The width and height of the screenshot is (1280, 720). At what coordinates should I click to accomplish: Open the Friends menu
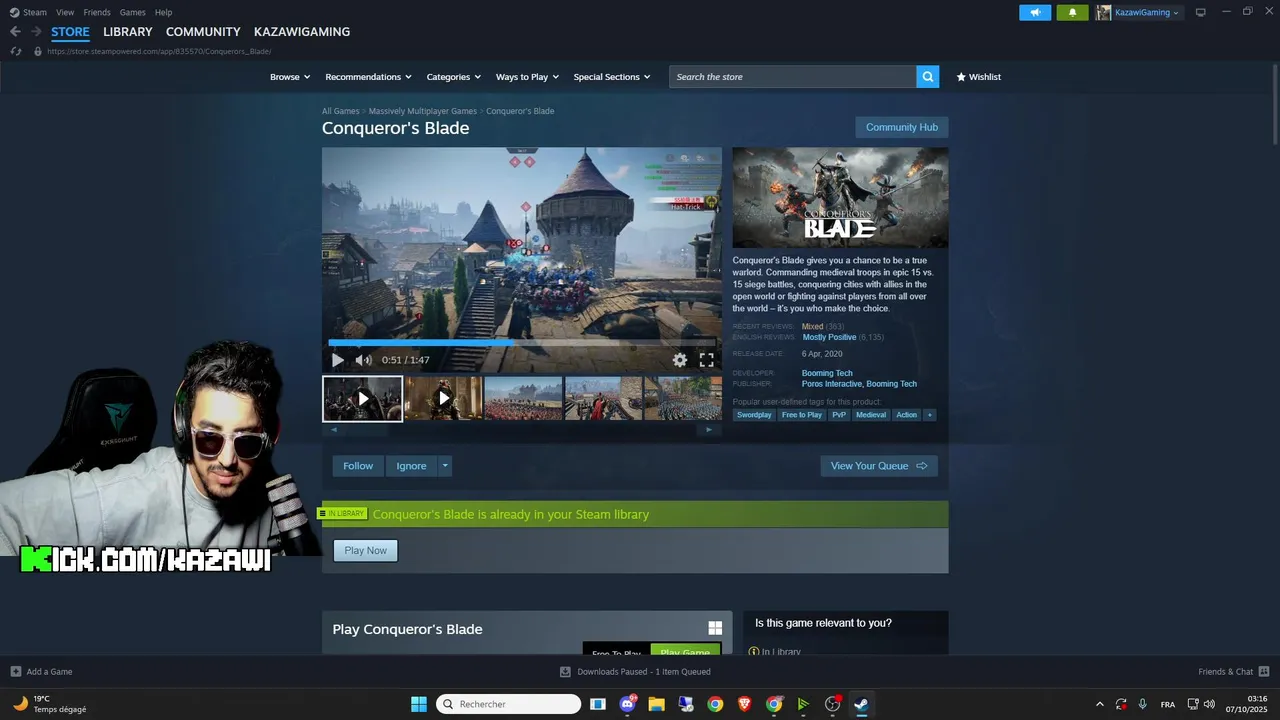(x=97, y=12)
